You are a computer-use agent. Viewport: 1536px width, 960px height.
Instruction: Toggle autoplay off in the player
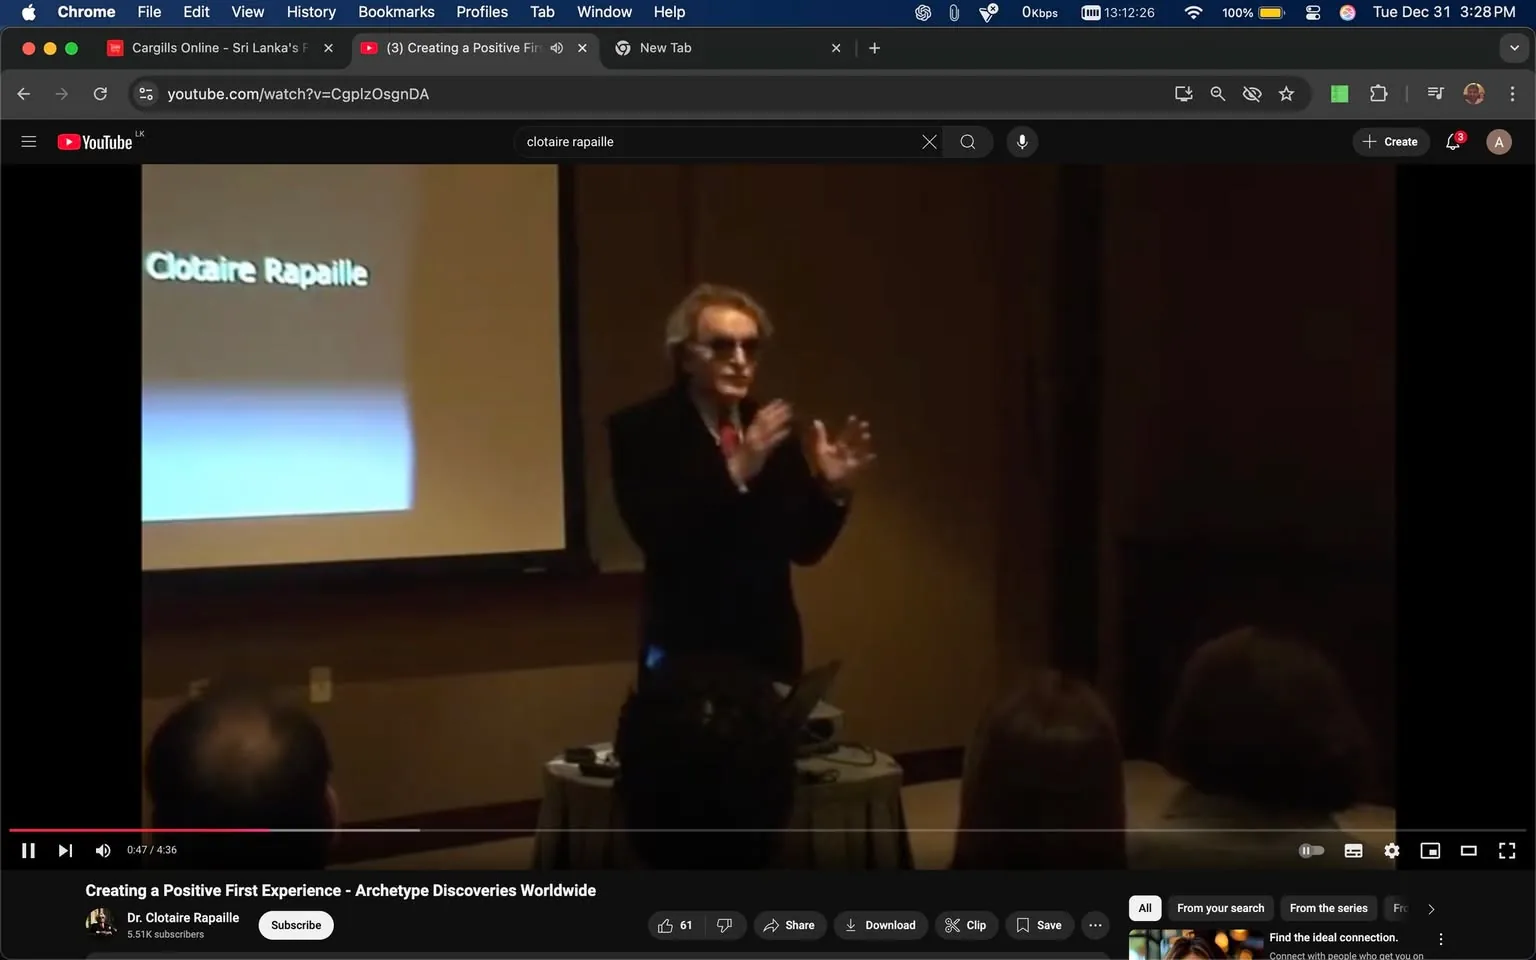tap(1311, 850)
